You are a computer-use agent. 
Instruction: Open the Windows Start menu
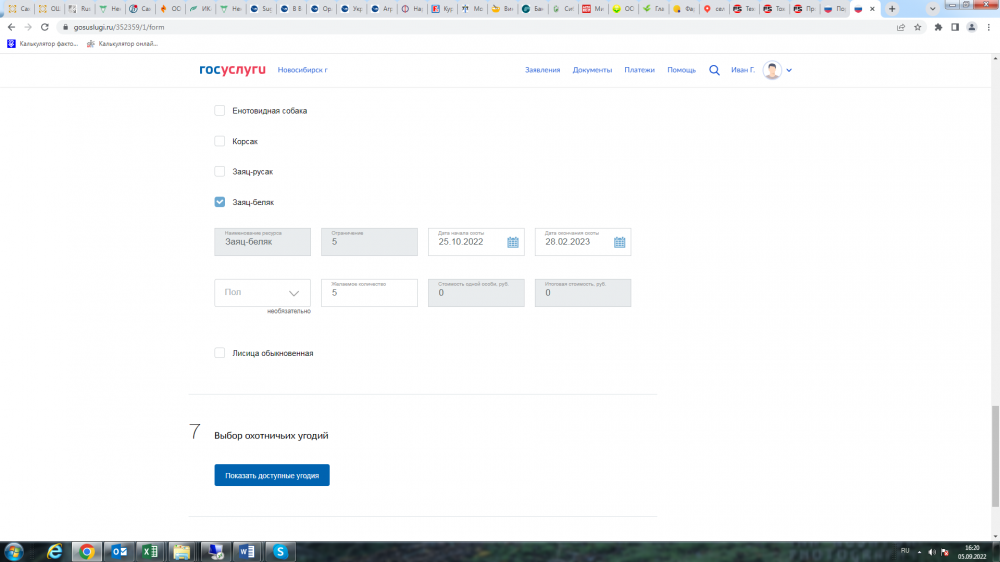coord(13,552)
